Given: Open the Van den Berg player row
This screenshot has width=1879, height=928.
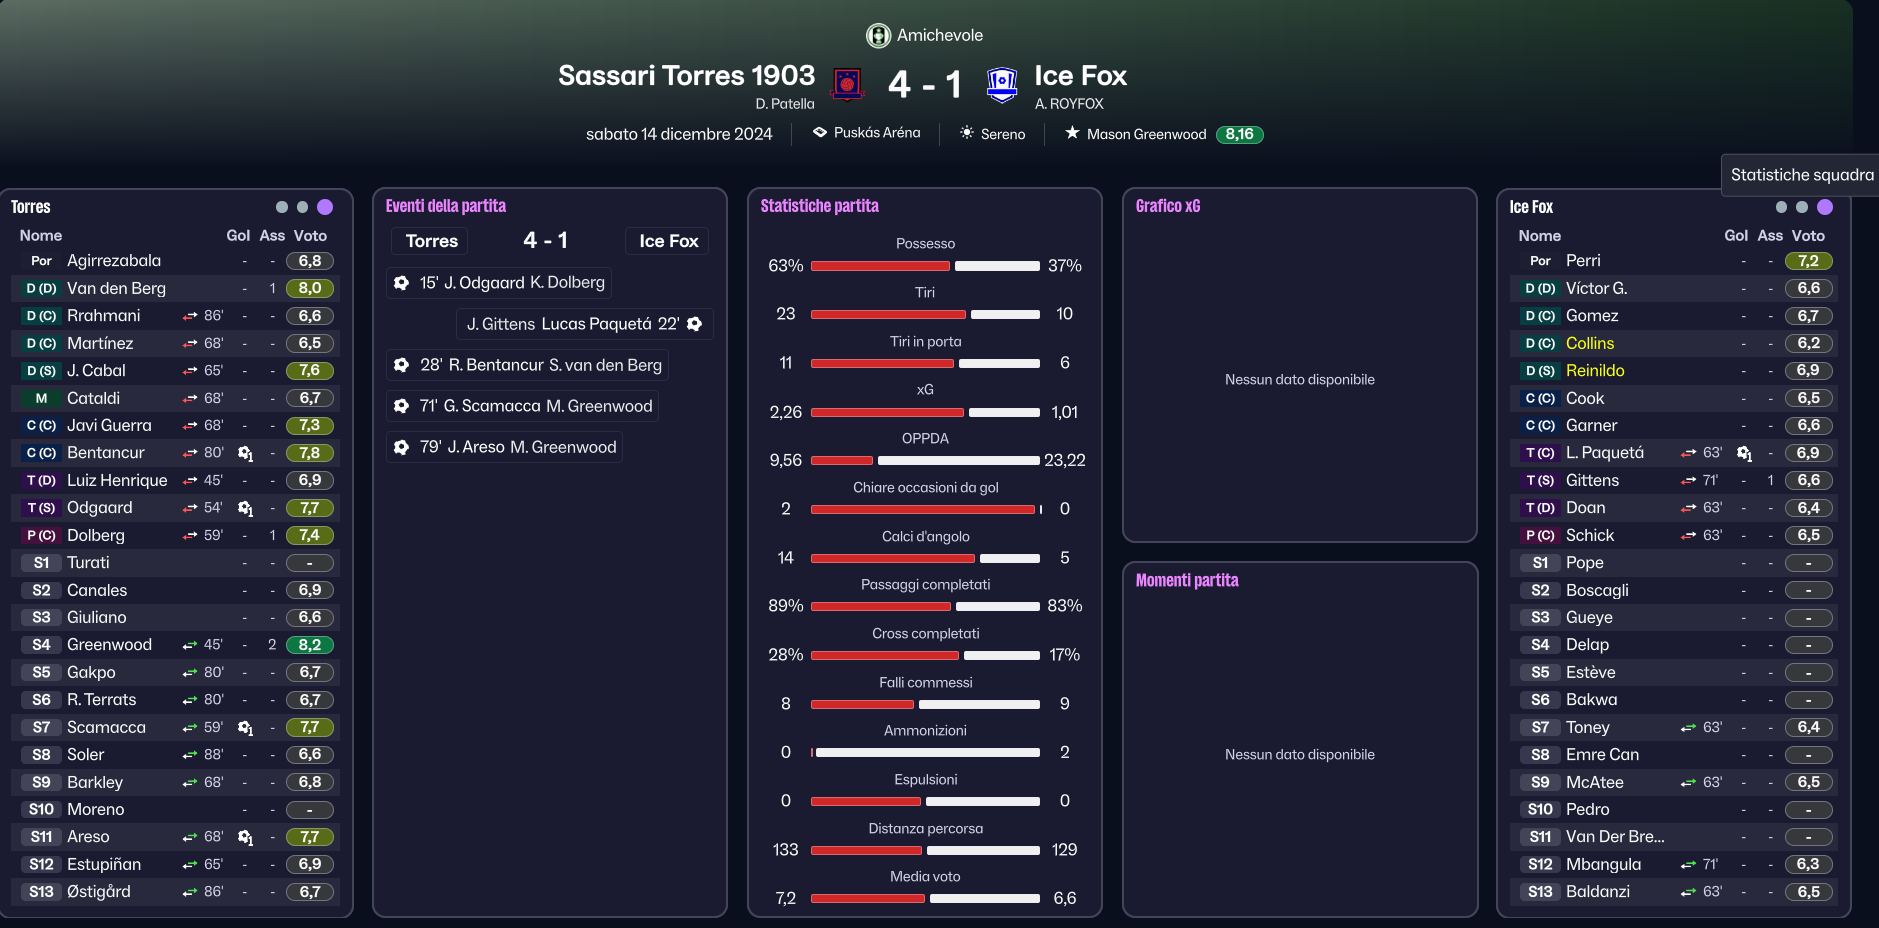Looking at the screenshot, I should click(x=175, y=288).
